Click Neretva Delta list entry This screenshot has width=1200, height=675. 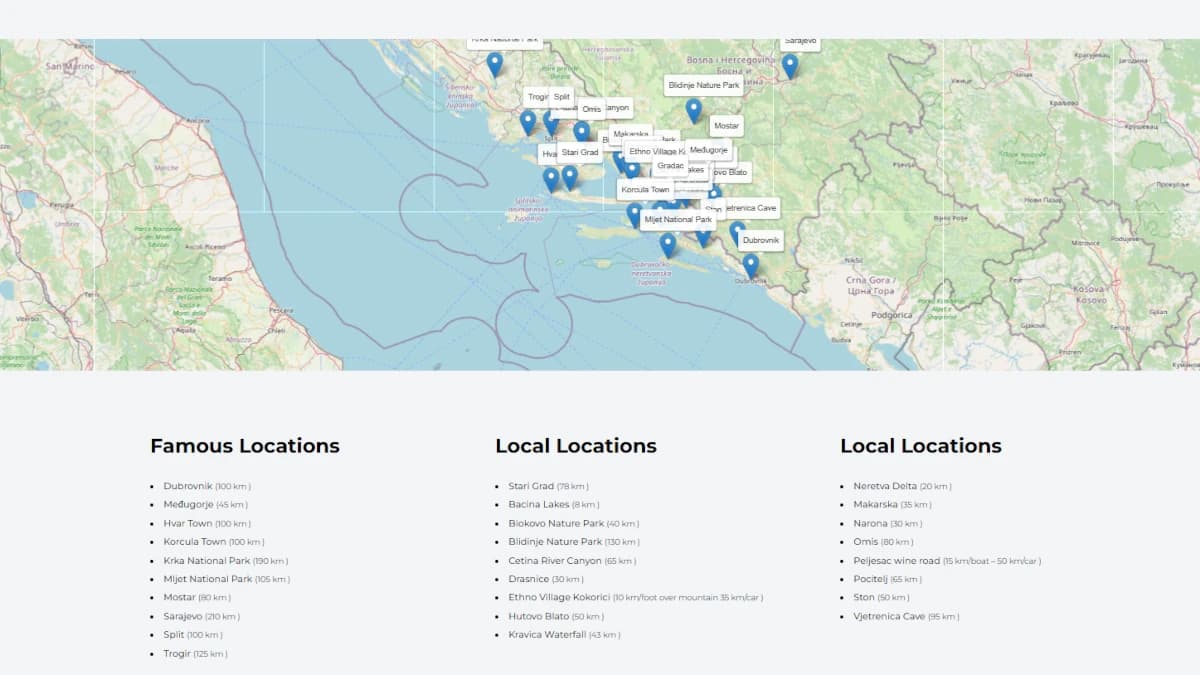coord(885,486)
